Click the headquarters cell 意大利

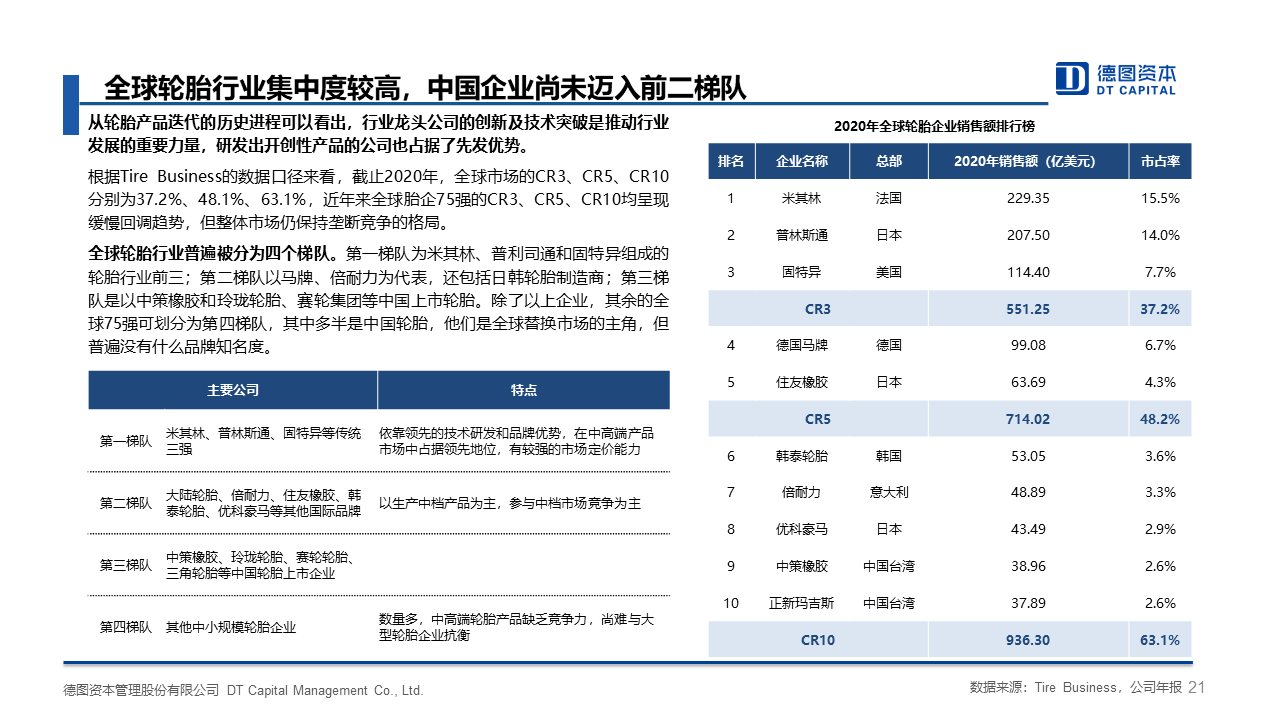(x=888, y=492)
